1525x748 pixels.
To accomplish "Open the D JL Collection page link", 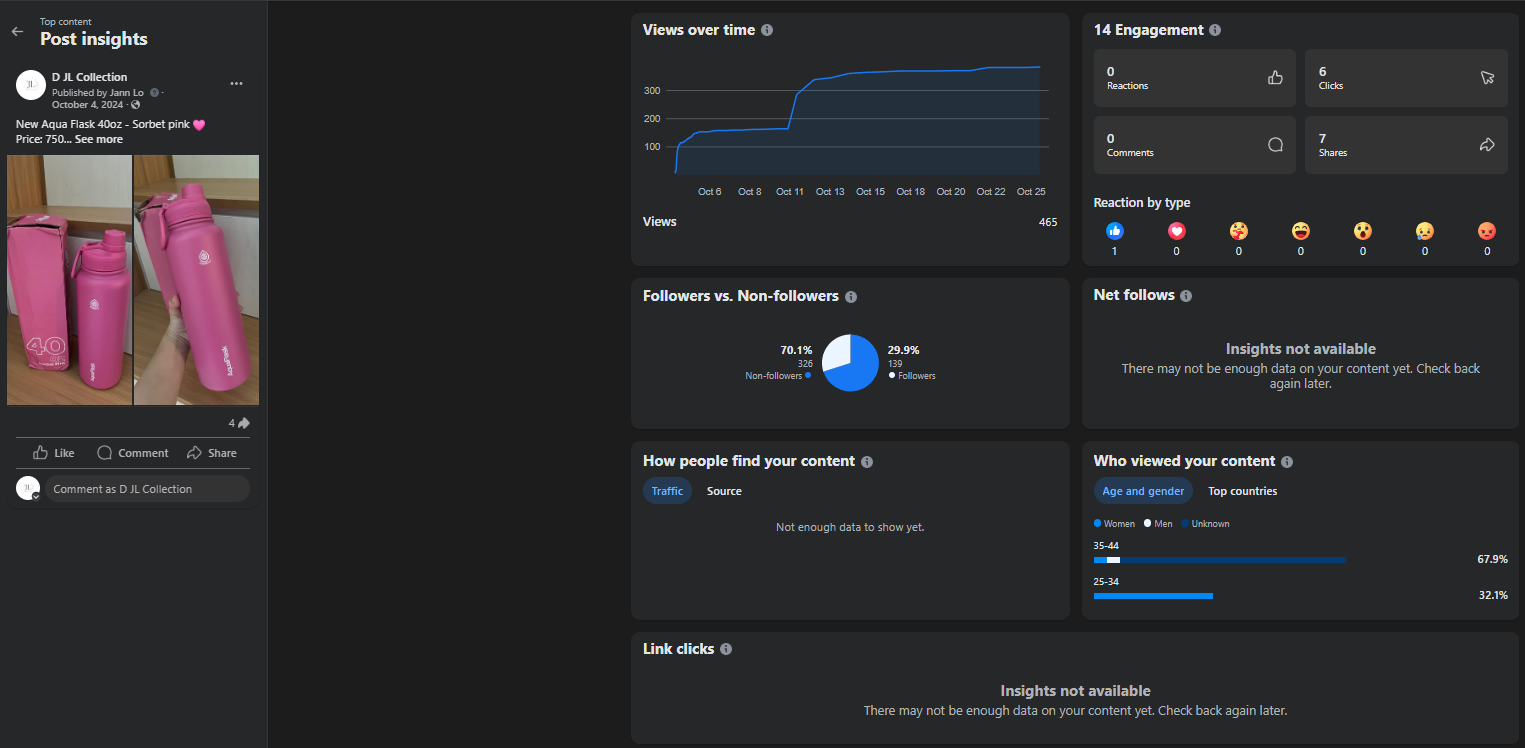I will click(89, 77).
